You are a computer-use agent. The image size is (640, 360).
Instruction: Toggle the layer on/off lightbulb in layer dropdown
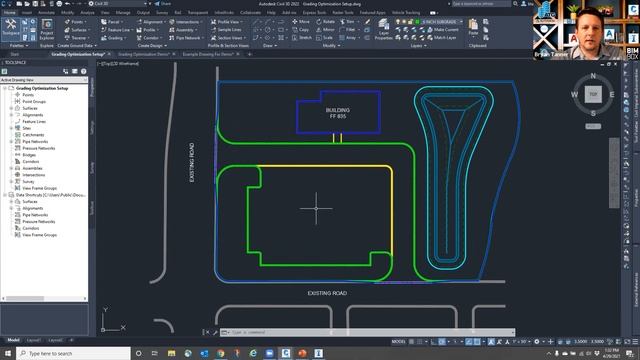(x=398, y=22)
